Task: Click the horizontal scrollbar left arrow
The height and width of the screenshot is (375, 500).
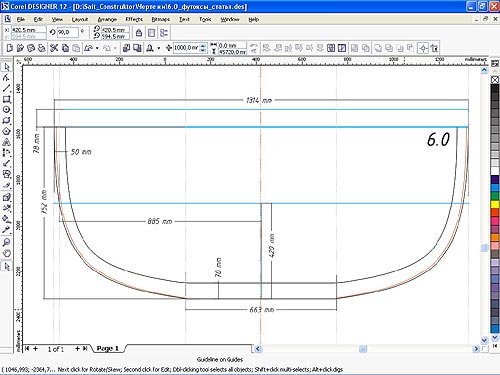Action: click(x=258, y=349)
